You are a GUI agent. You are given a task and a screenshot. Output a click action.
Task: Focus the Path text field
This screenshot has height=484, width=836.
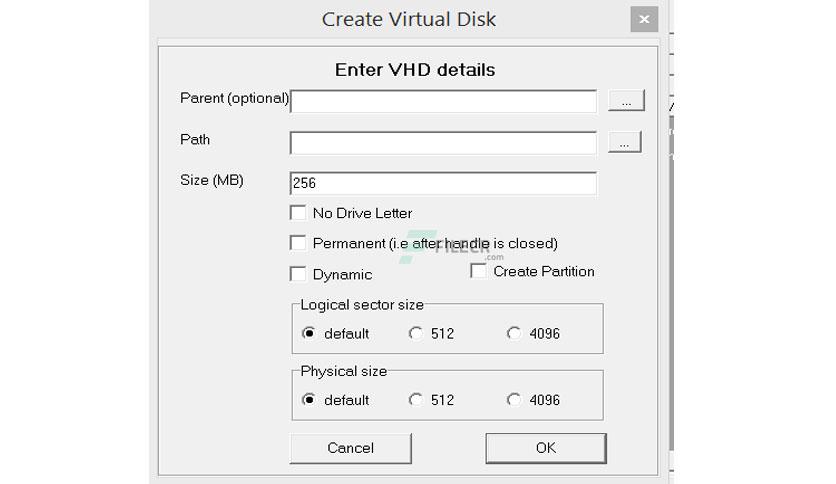click(444, 143)
